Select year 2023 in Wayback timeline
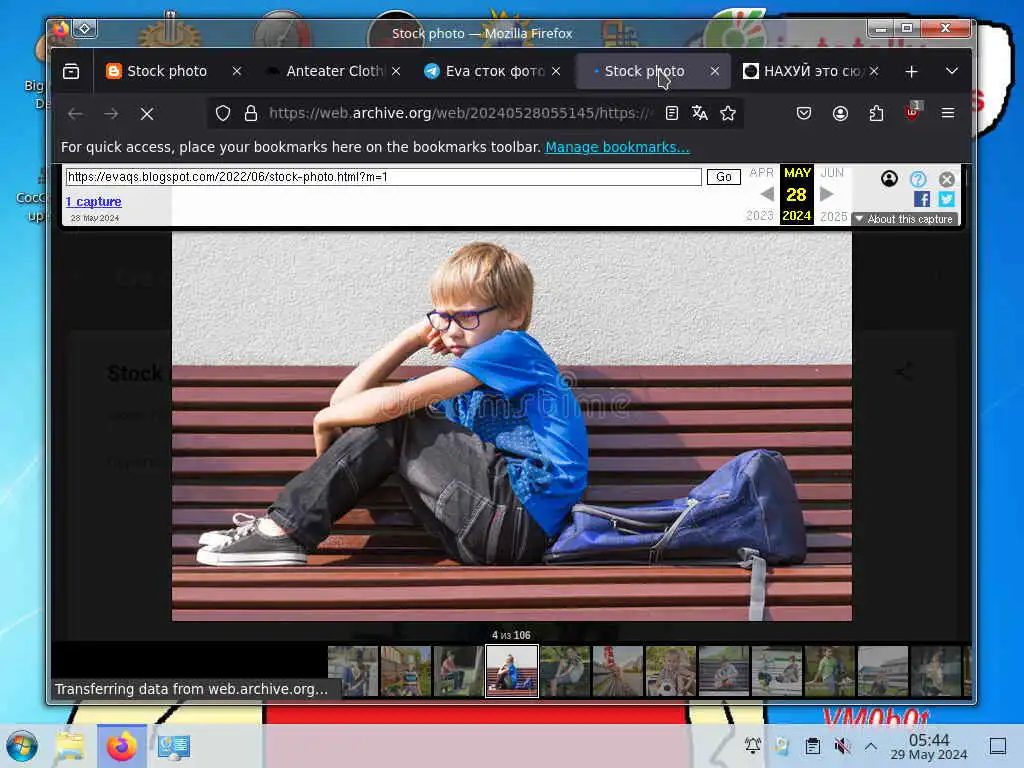Image resolution: width=1024 pixels, height=768 pixels. point(760,216)
